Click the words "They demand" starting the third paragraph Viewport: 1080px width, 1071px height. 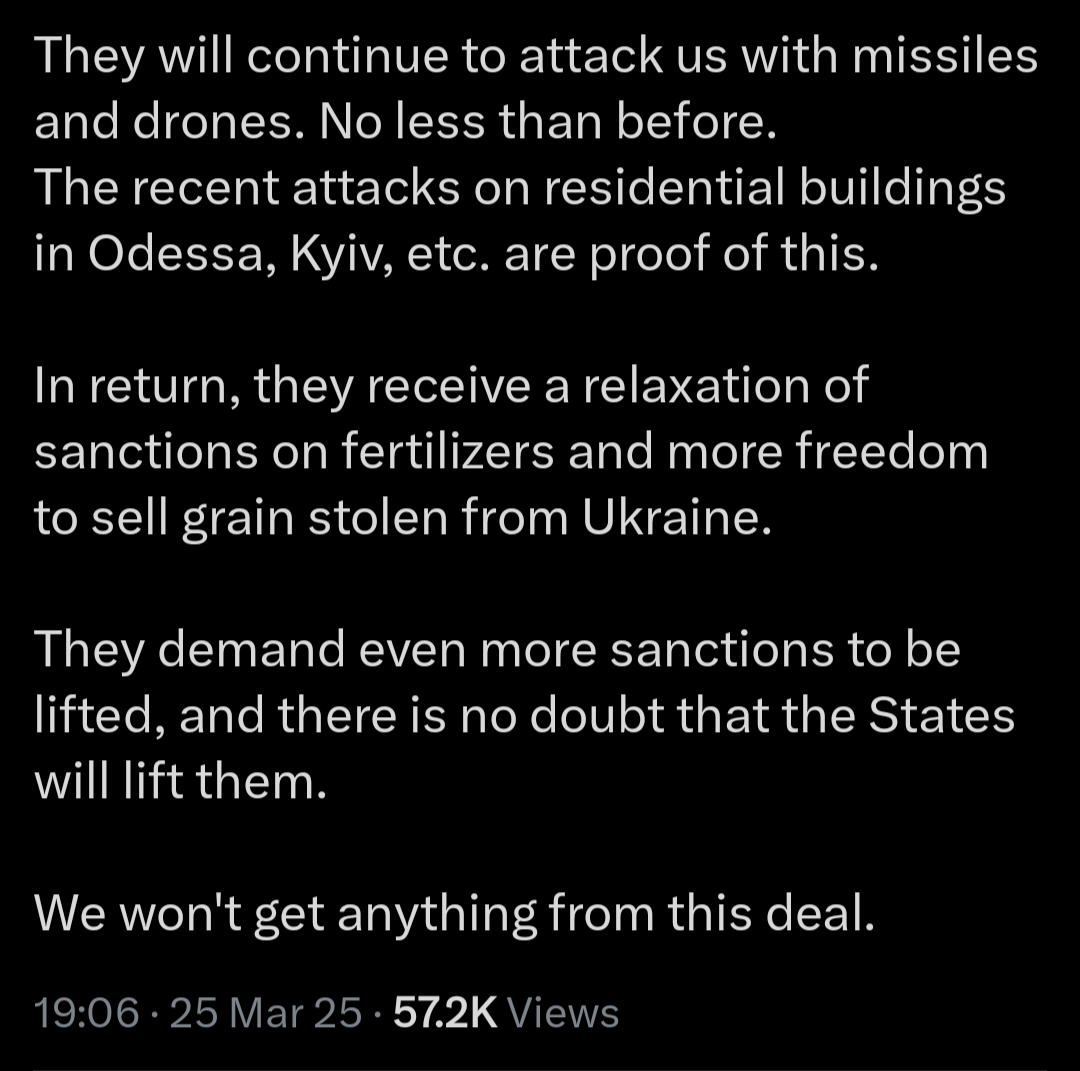[189, 651]
